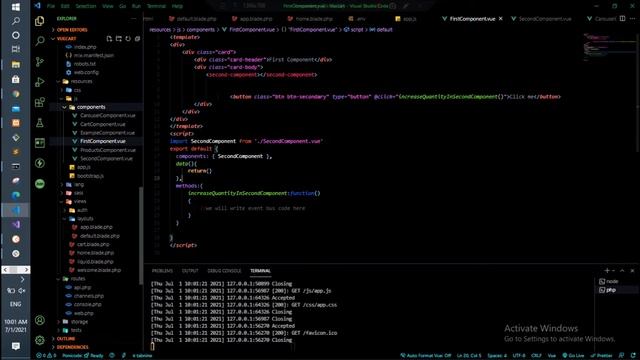Click the components breadcrumb segment
640x360 pixels.
(200, 30)
